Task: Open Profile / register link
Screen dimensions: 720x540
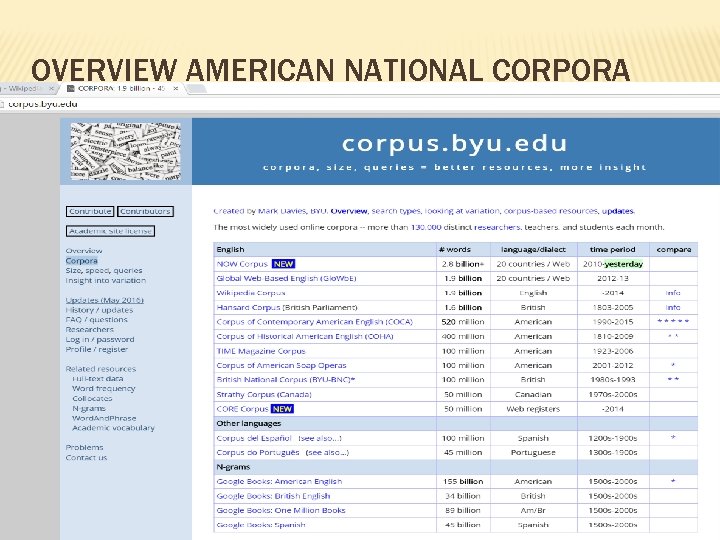Action: point(97,349)
